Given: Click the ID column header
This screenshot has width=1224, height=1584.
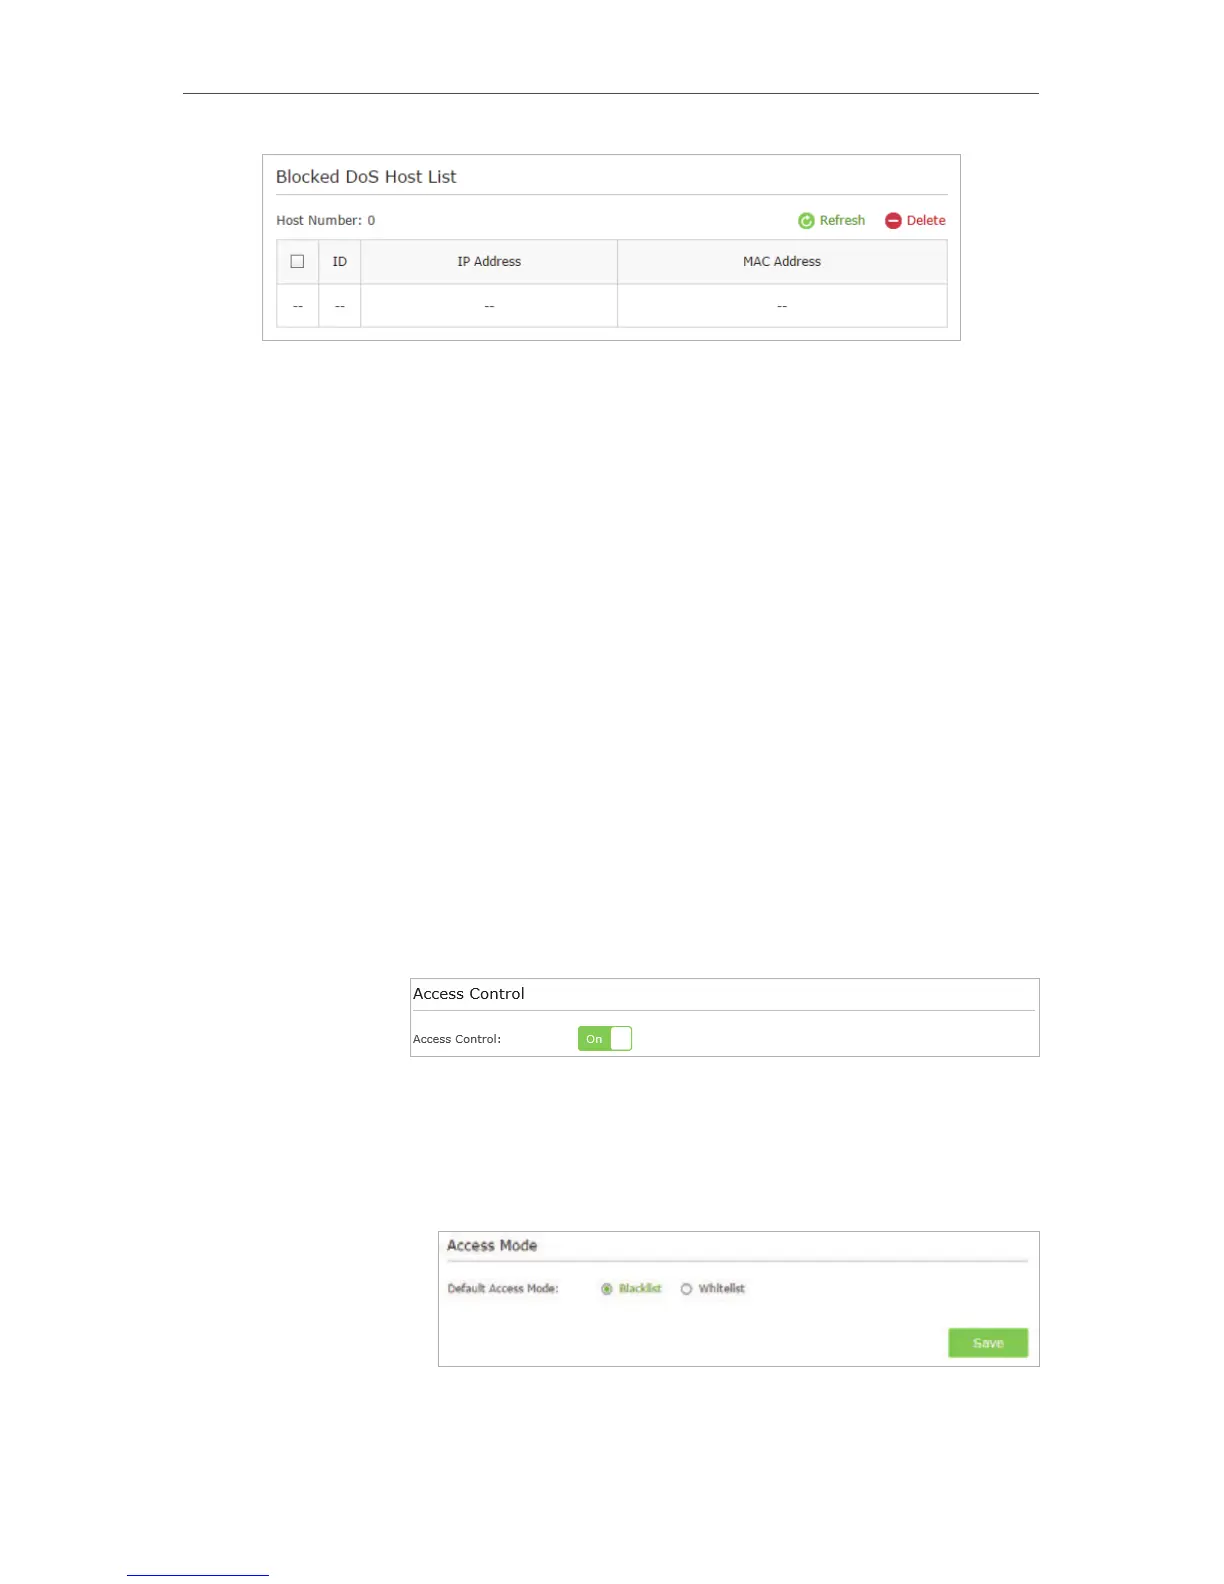Looking at the screenshot, I should 340,261.
